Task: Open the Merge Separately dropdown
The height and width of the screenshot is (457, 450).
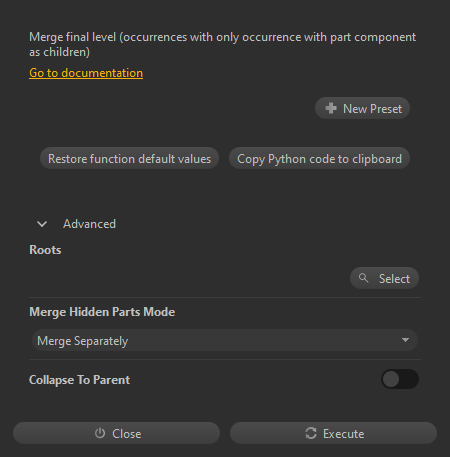Action: coord(225,340)
